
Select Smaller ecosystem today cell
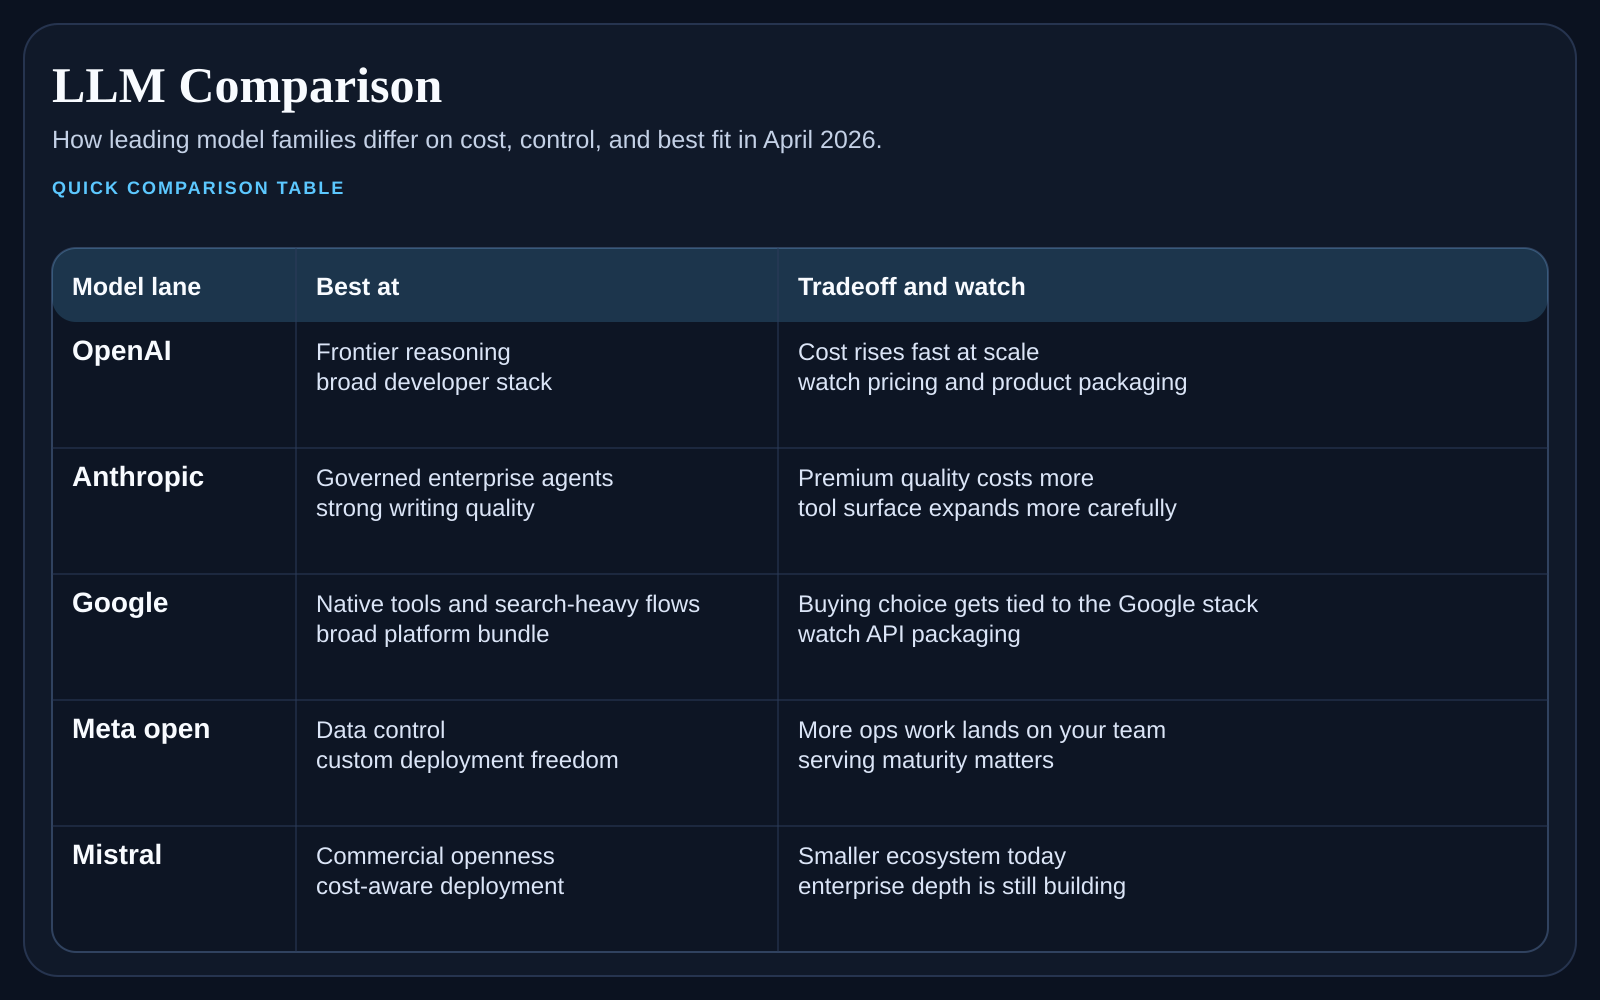(961, 871)
